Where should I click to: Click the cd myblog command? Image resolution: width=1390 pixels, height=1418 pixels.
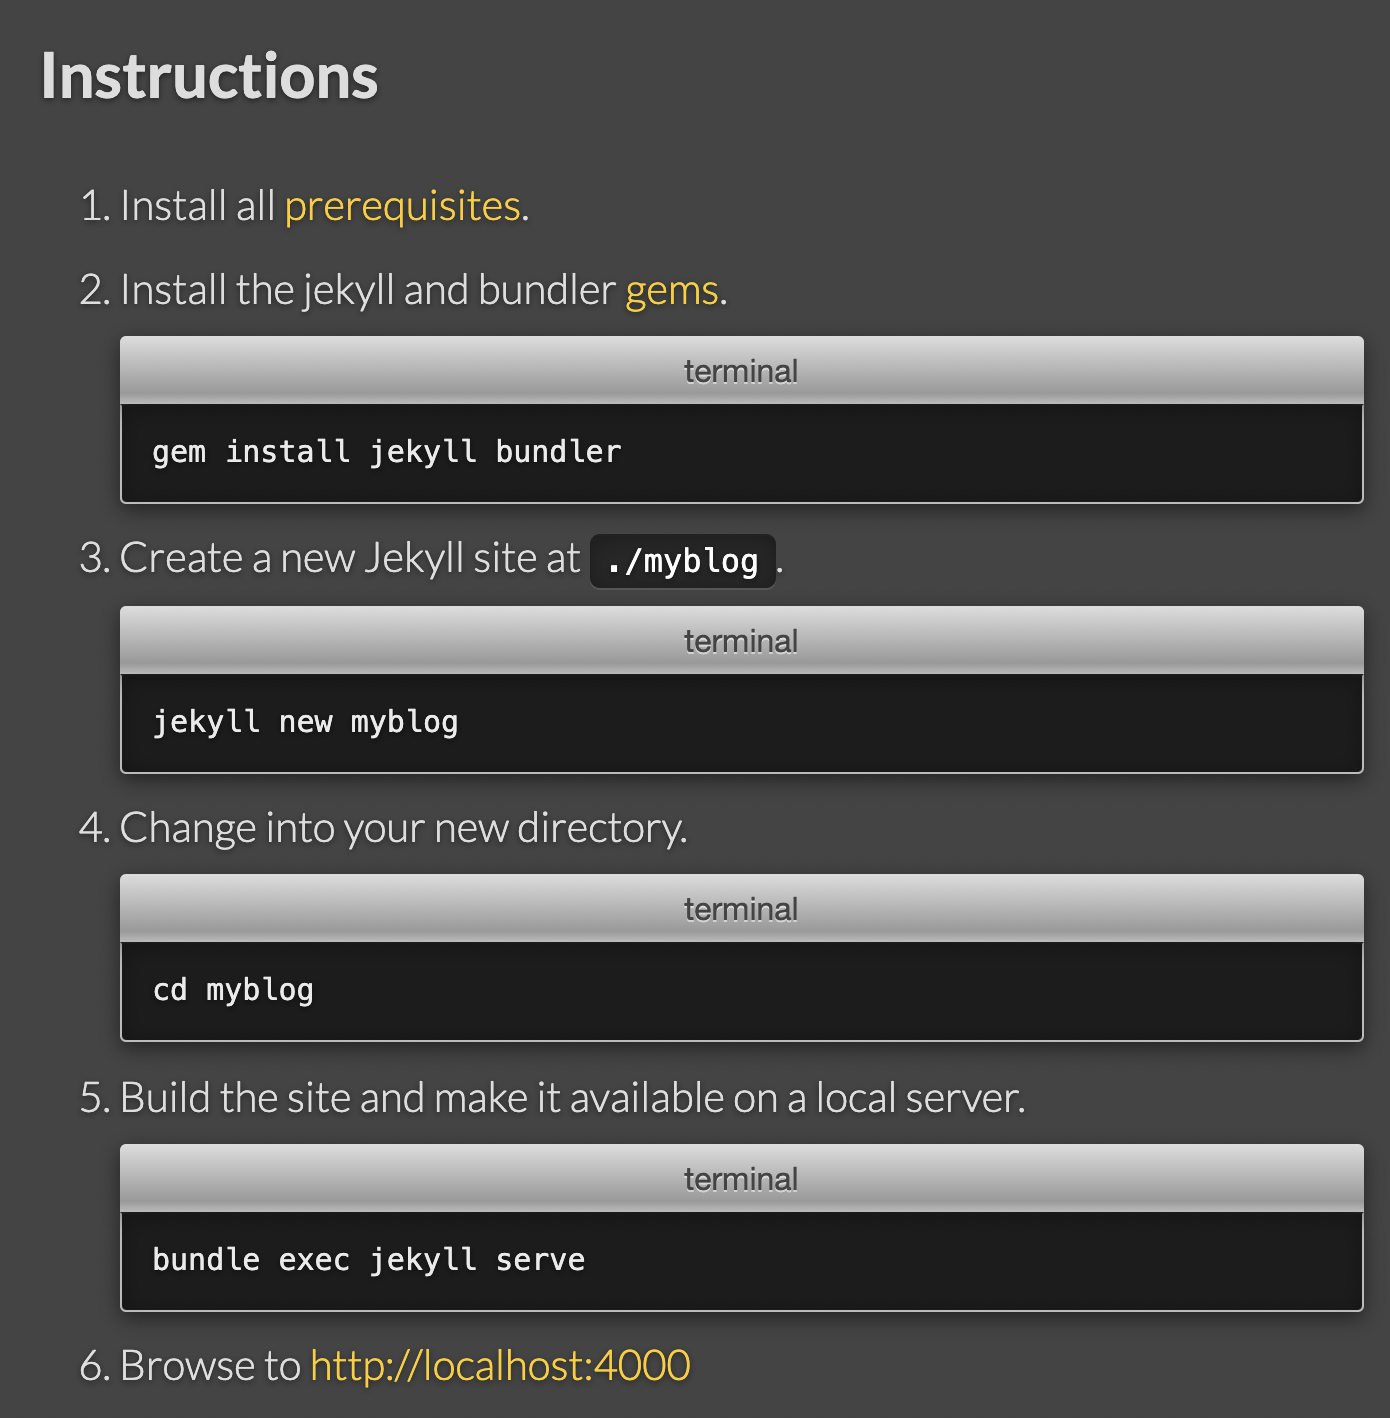click(x=233, y=990)
